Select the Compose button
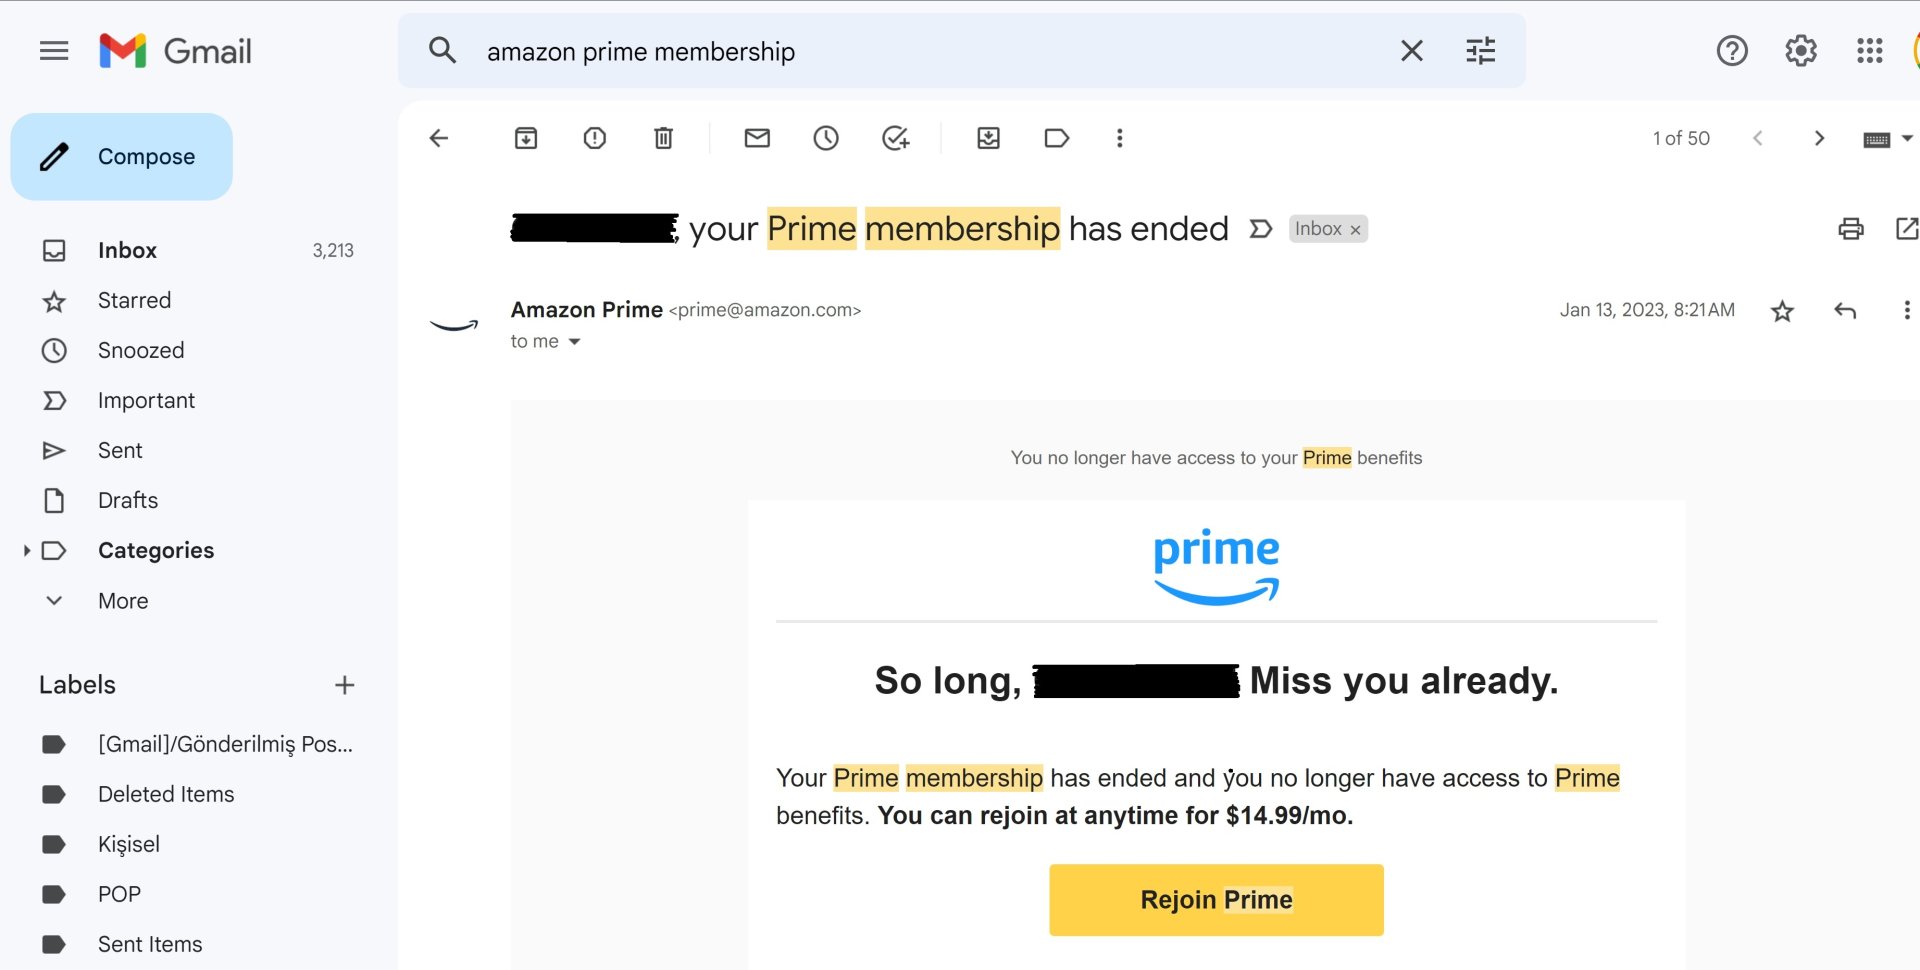Screen dimensions: 1920x970 [x=122, y=156]
